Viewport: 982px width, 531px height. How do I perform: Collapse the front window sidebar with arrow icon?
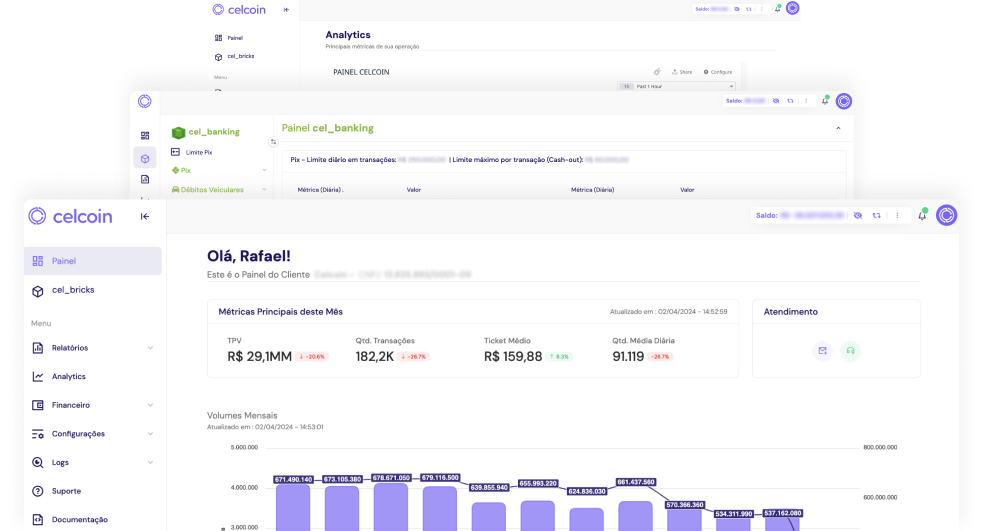pos(145,217)
